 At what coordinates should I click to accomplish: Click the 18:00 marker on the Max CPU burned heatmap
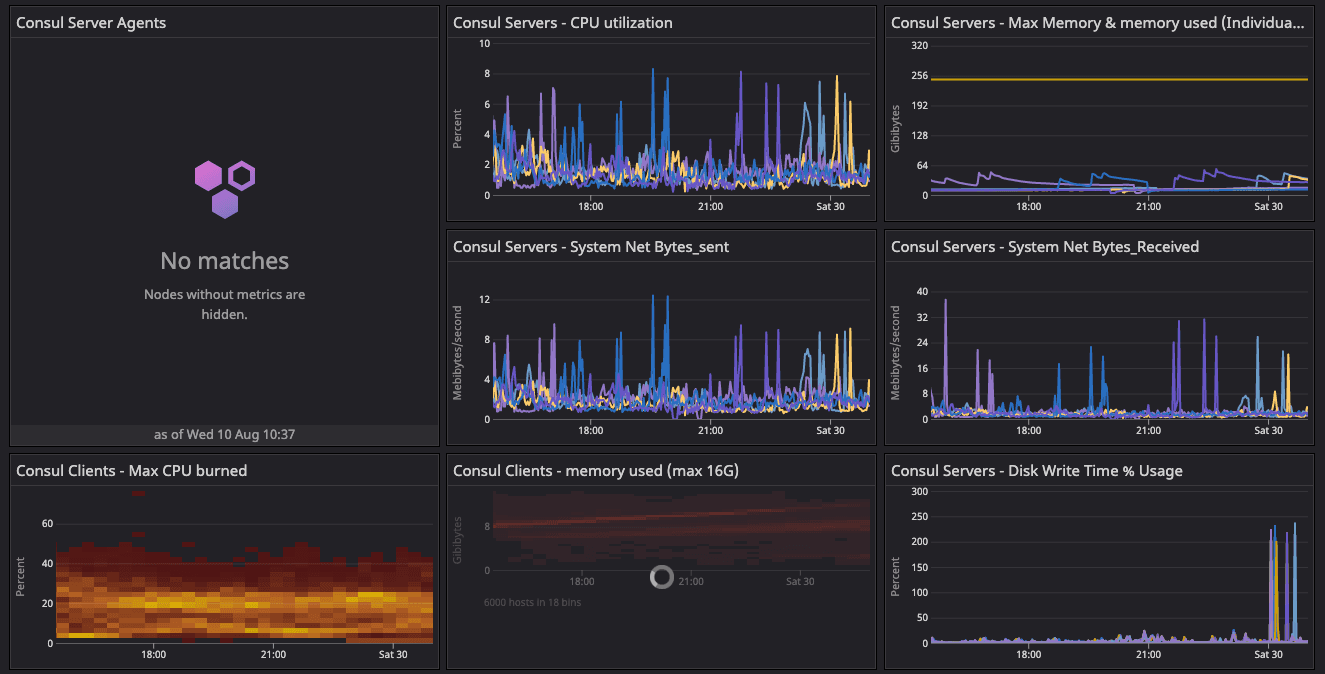coord(153,655)
